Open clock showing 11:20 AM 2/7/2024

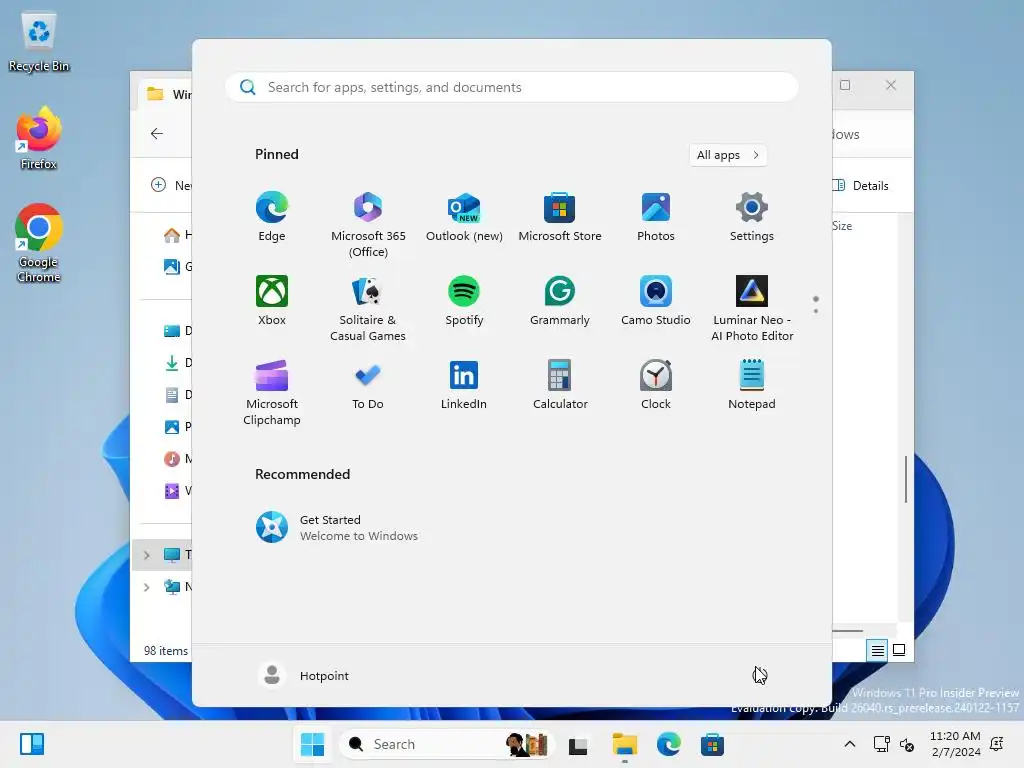pyautogui.click(x=955, y=744)
